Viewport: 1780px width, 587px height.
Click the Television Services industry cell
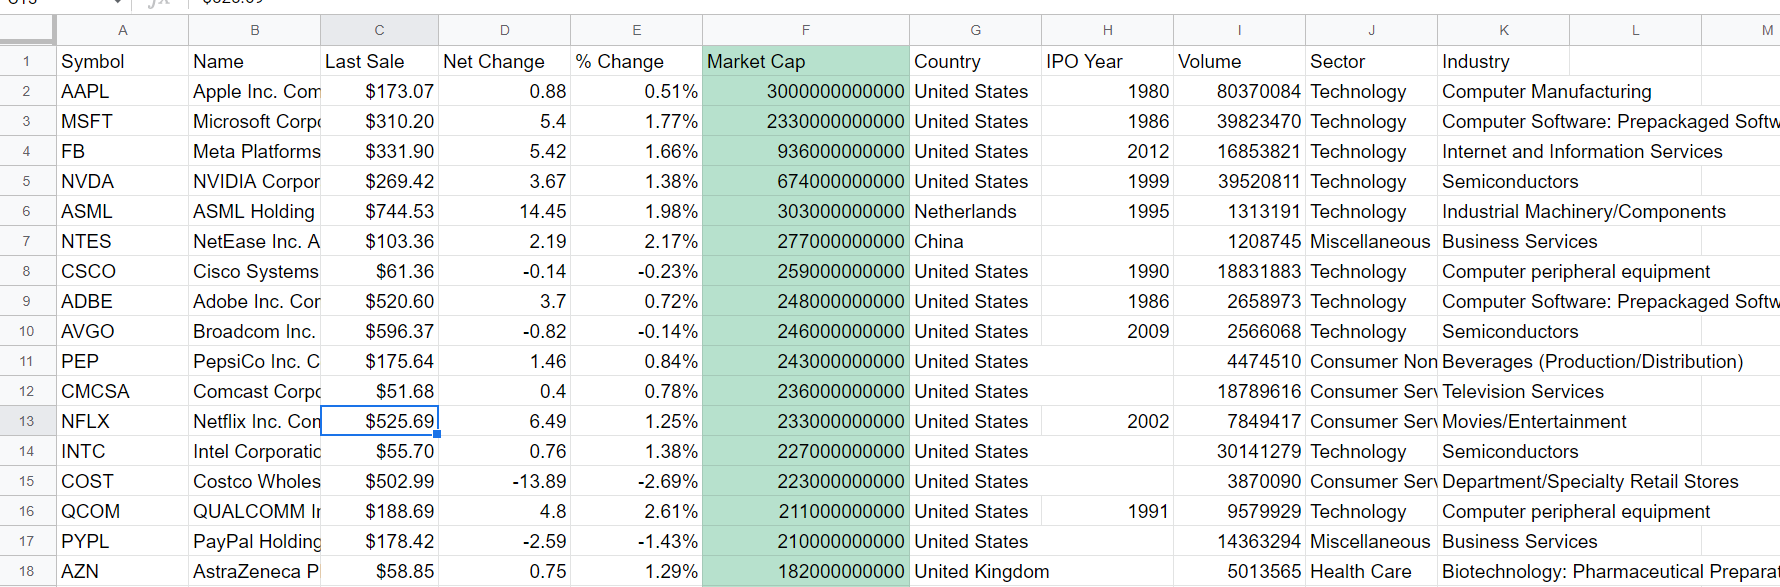point(1523,391)
